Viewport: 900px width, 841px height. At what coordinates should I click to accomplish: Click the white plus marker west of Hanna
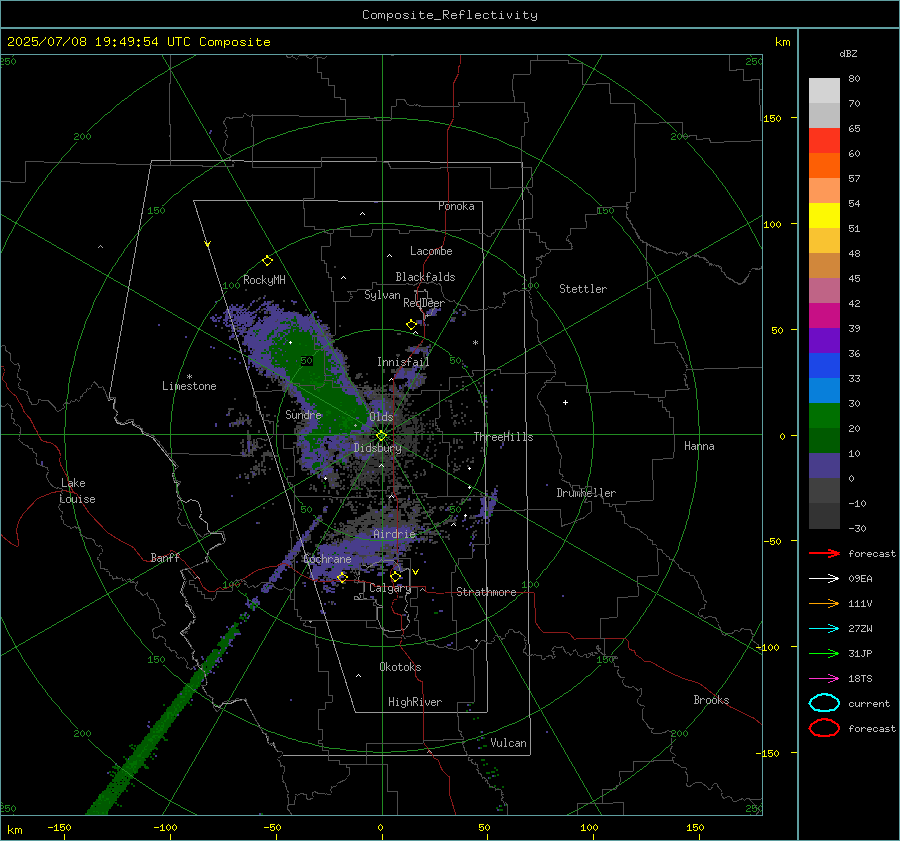565,402
